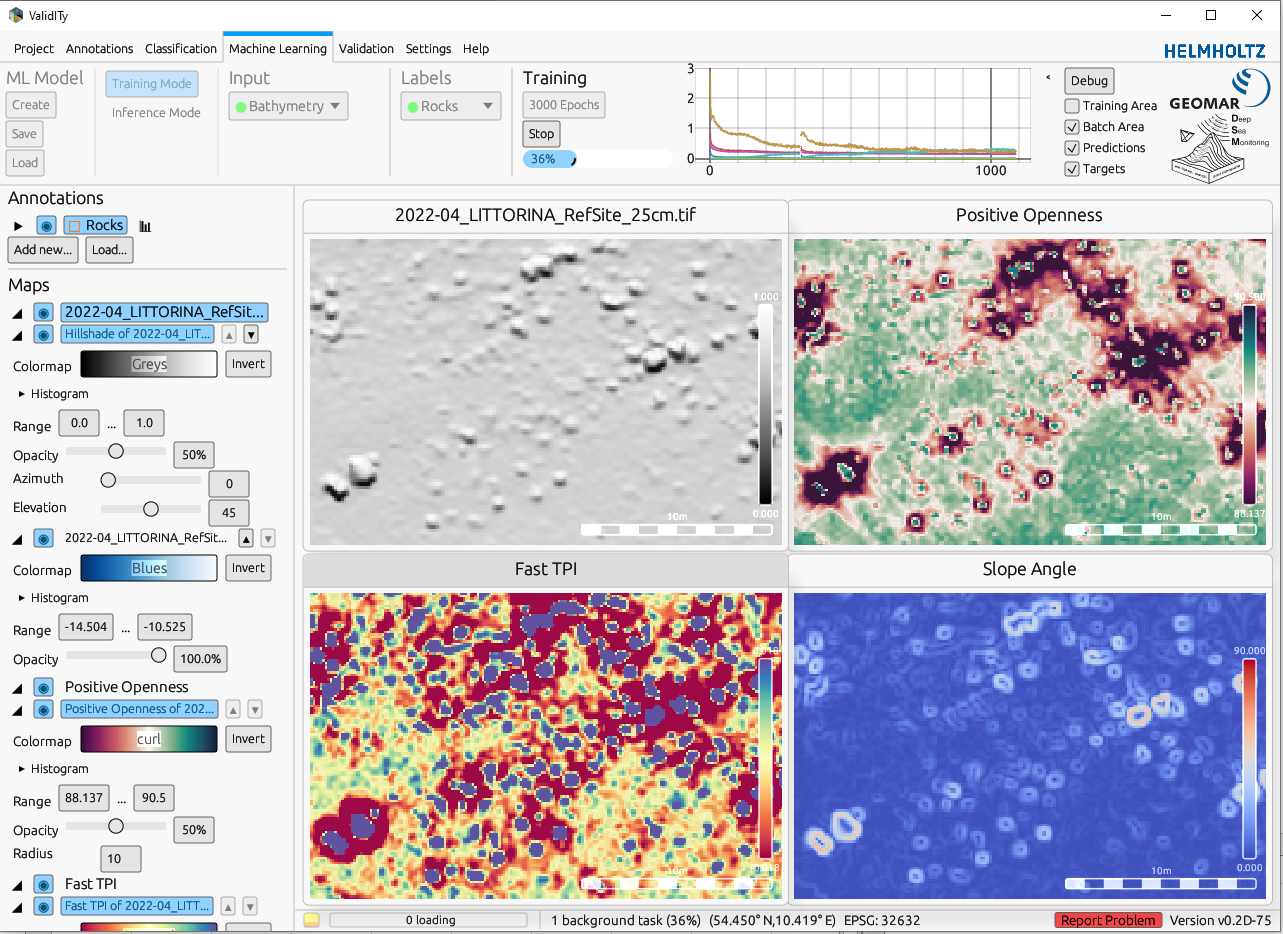Switch to the Validation tab

366,48
